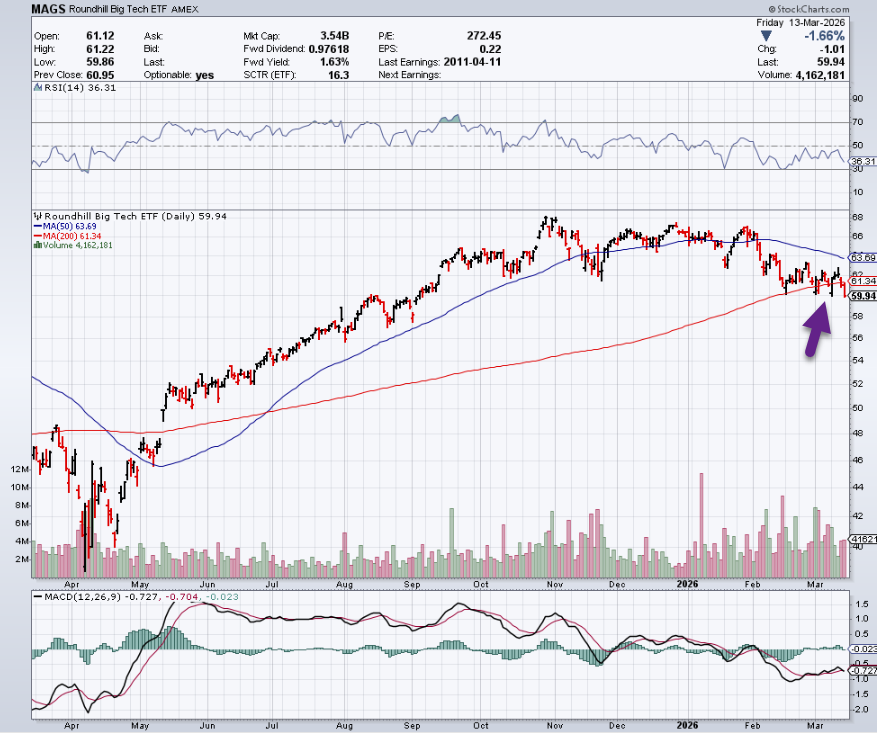Click the candlestick icon beside Roundhill Big Tech ETF (Daily)

[x=36, y=215]
